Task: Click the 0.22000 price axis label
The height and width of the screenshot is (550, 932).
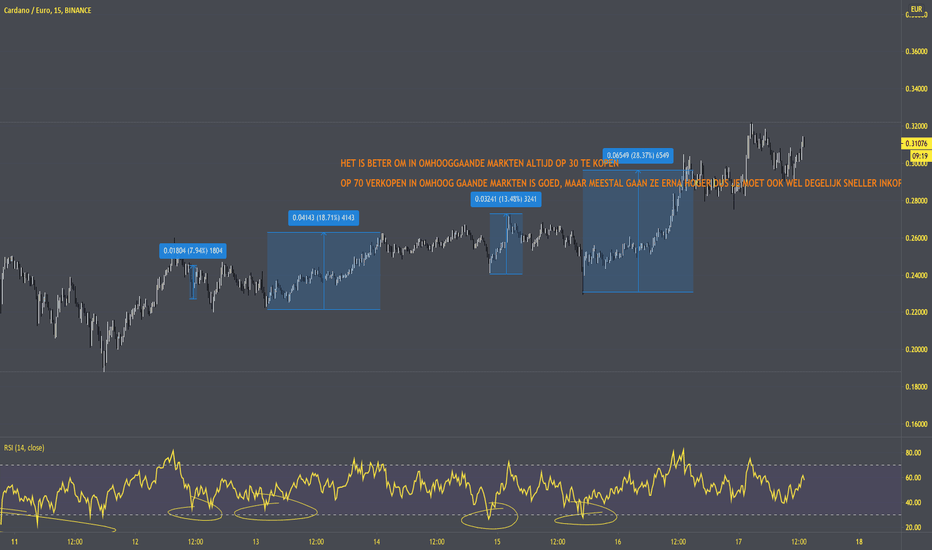Action: [x=916, y=313]
